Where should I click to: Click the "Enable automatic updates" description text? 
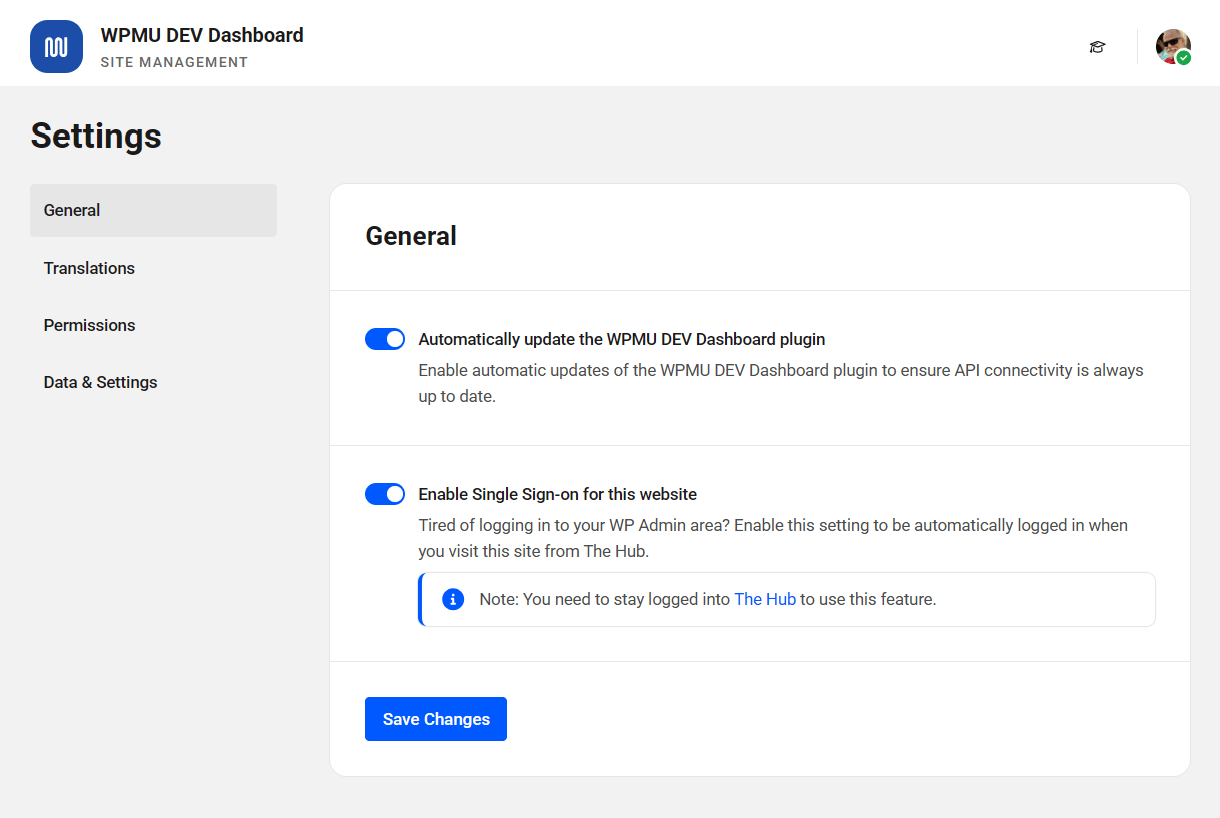(781, 383)
